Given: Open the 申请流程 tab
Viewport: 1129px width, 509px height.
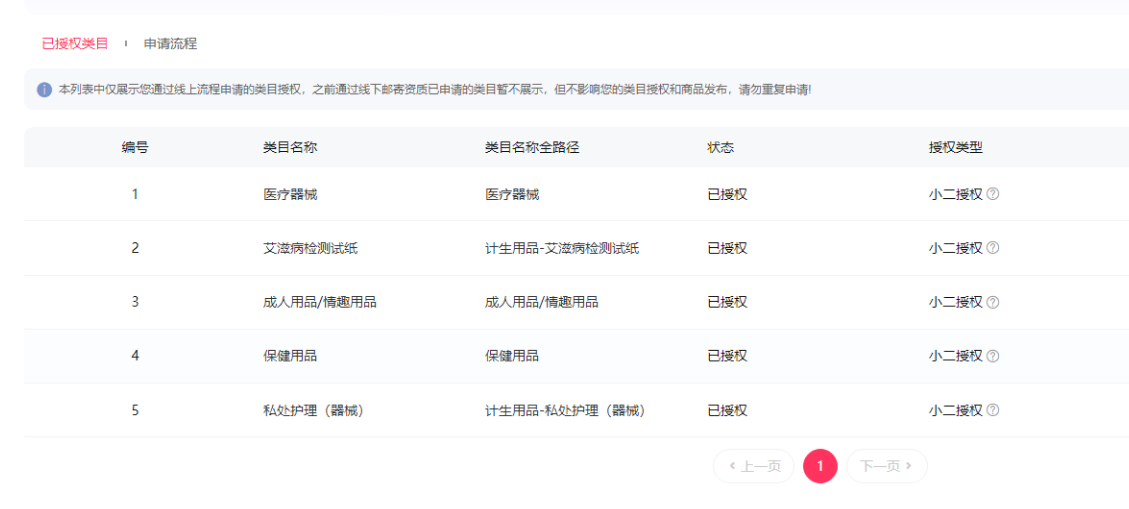Looking at the screenshot, I should coord(170,44).
